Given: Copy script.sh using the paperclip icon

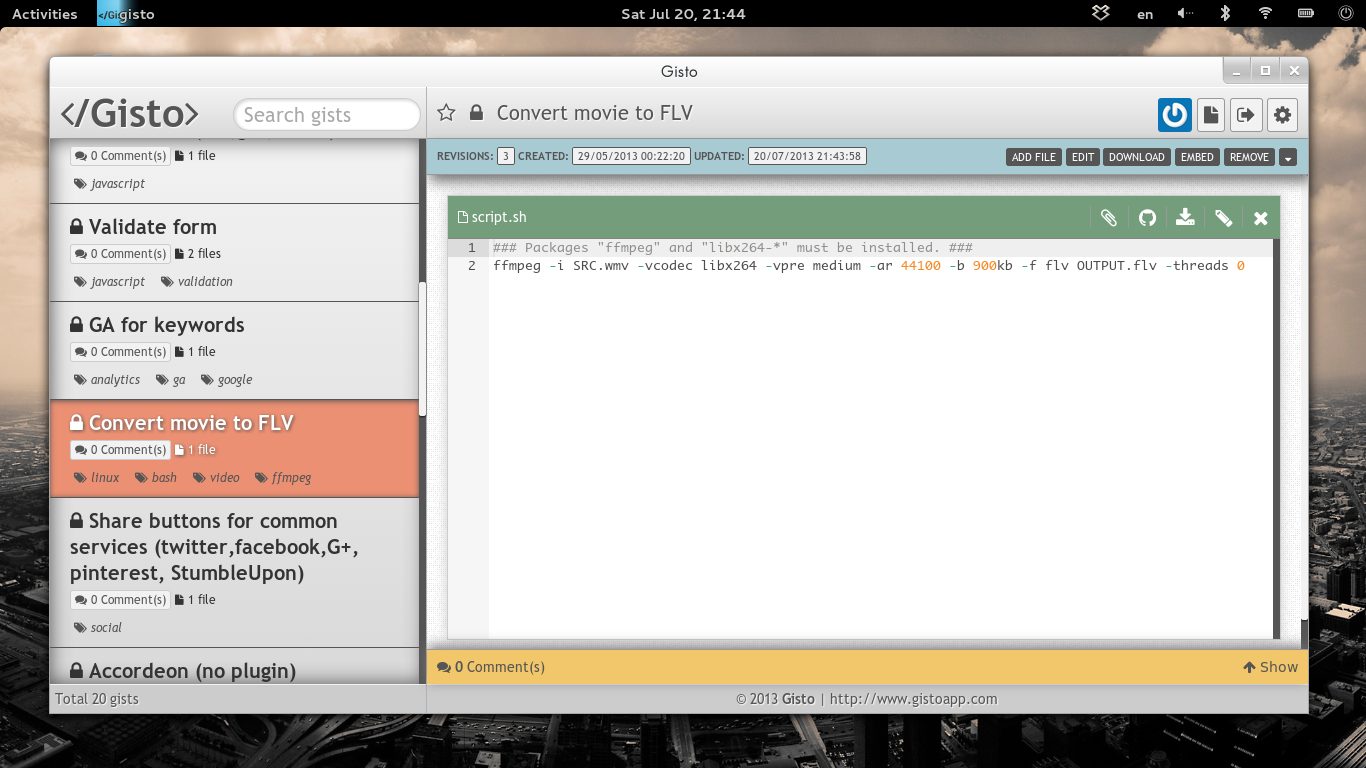Looking at the screenshot, I should coord(1108,217).
